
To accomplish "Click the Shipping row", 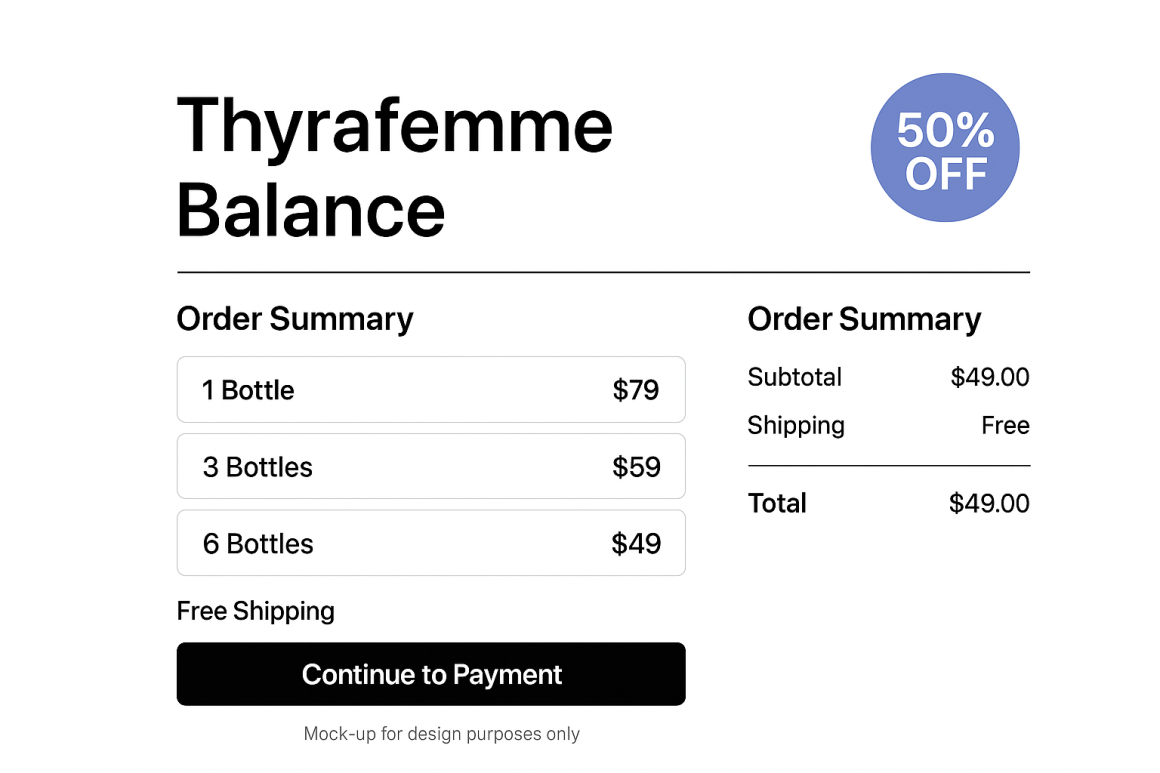I will click(x=796, y=425).
